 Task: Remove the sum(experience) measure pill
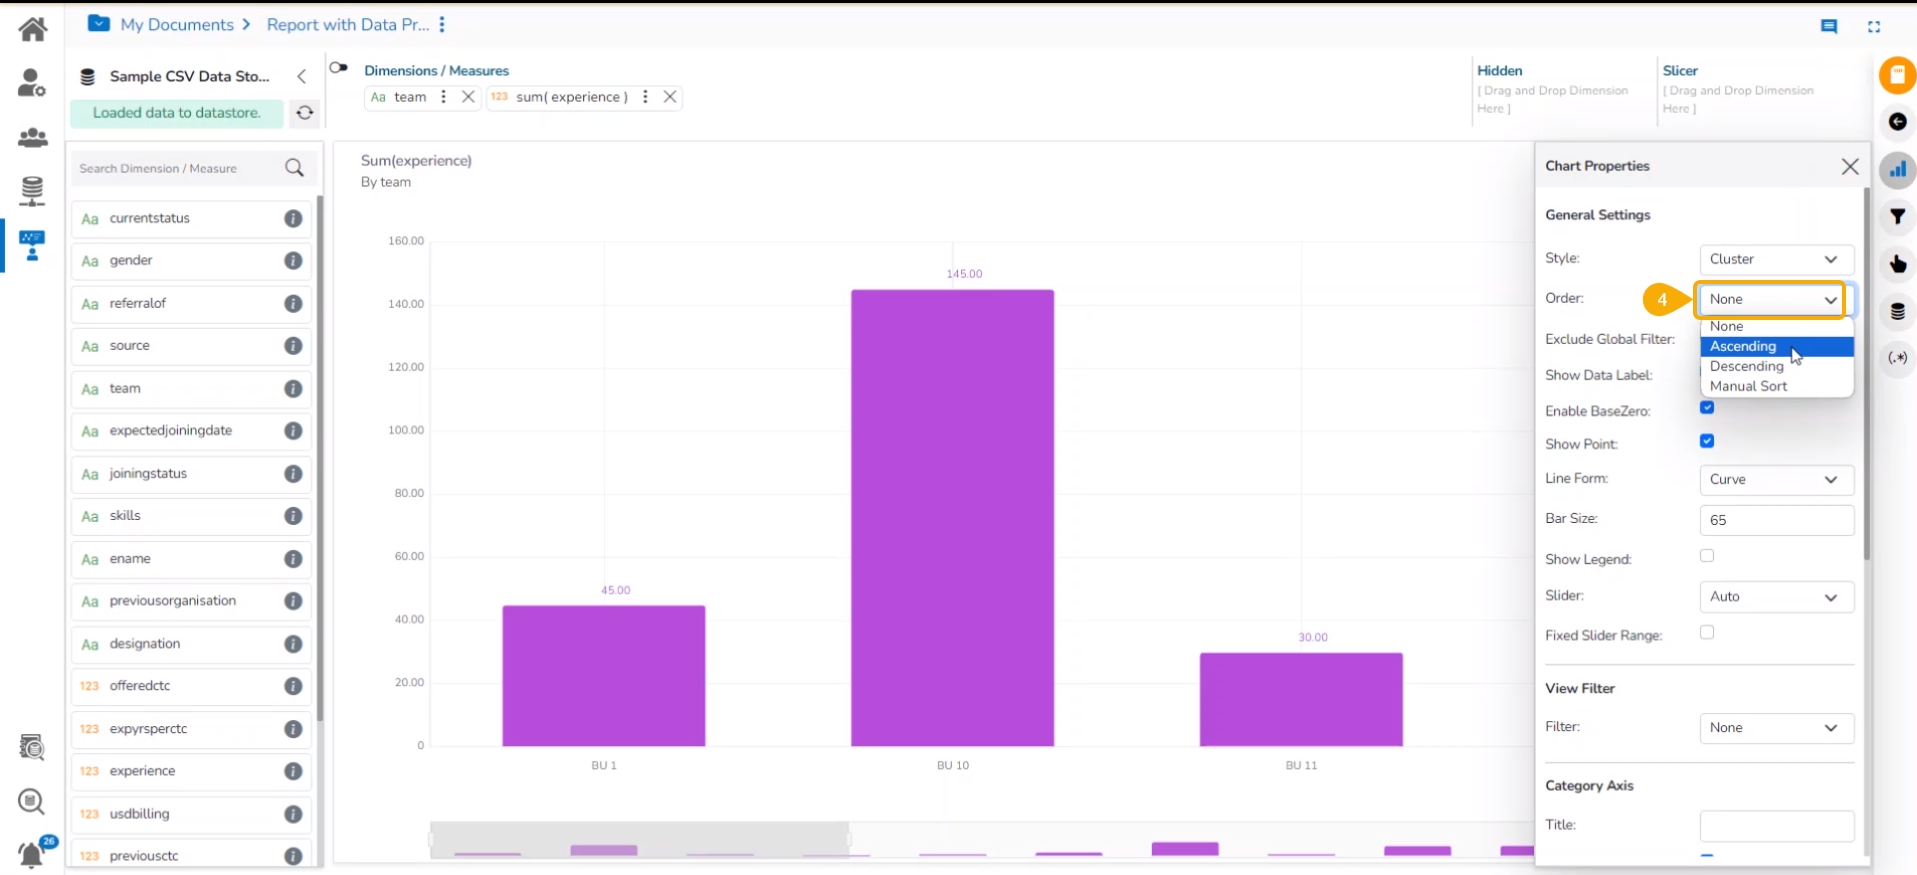pos(670,97)
